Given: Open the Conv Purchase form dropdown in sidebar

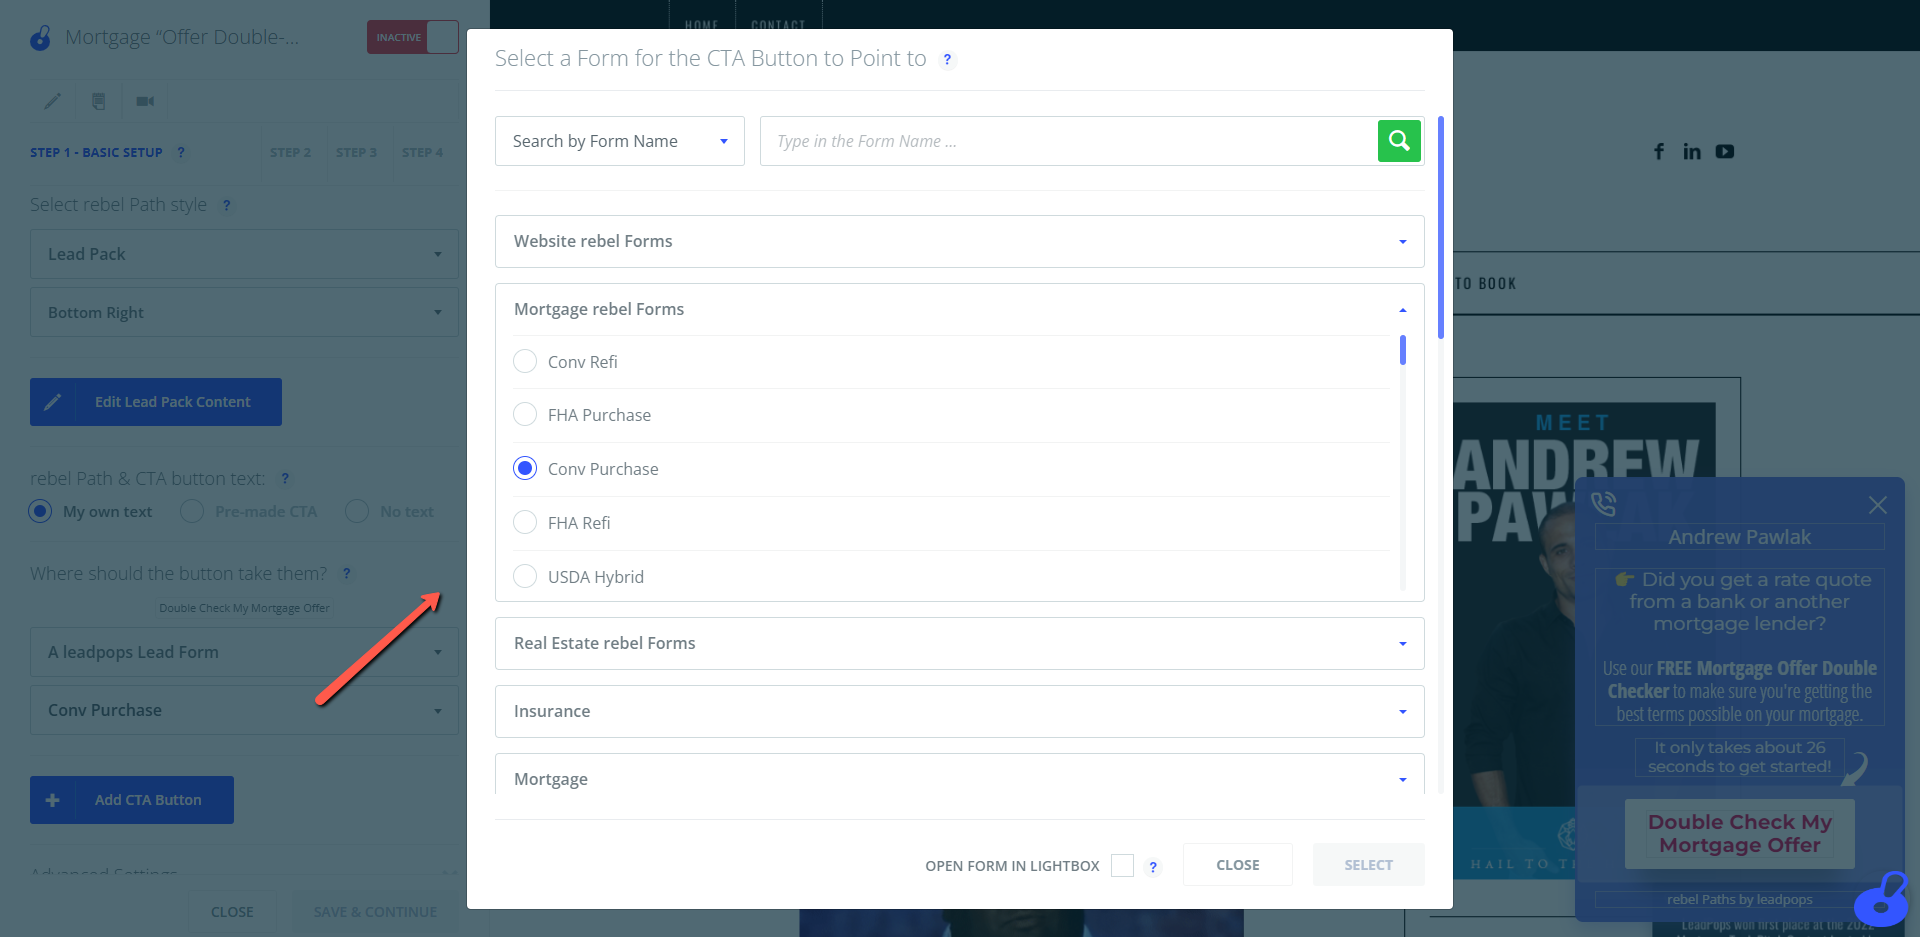Looking at the screenshot, I should tap(244, 710).
